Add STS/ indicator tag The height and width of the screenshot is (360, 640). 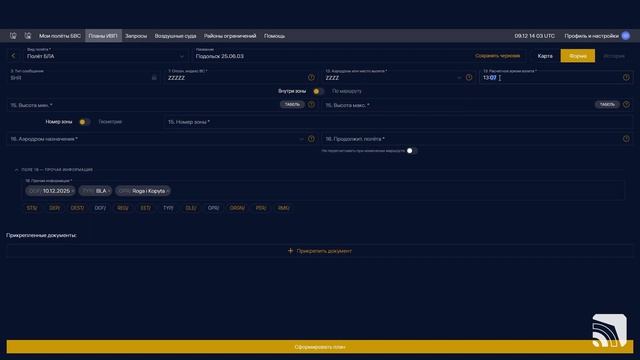[x=32, y=208]
